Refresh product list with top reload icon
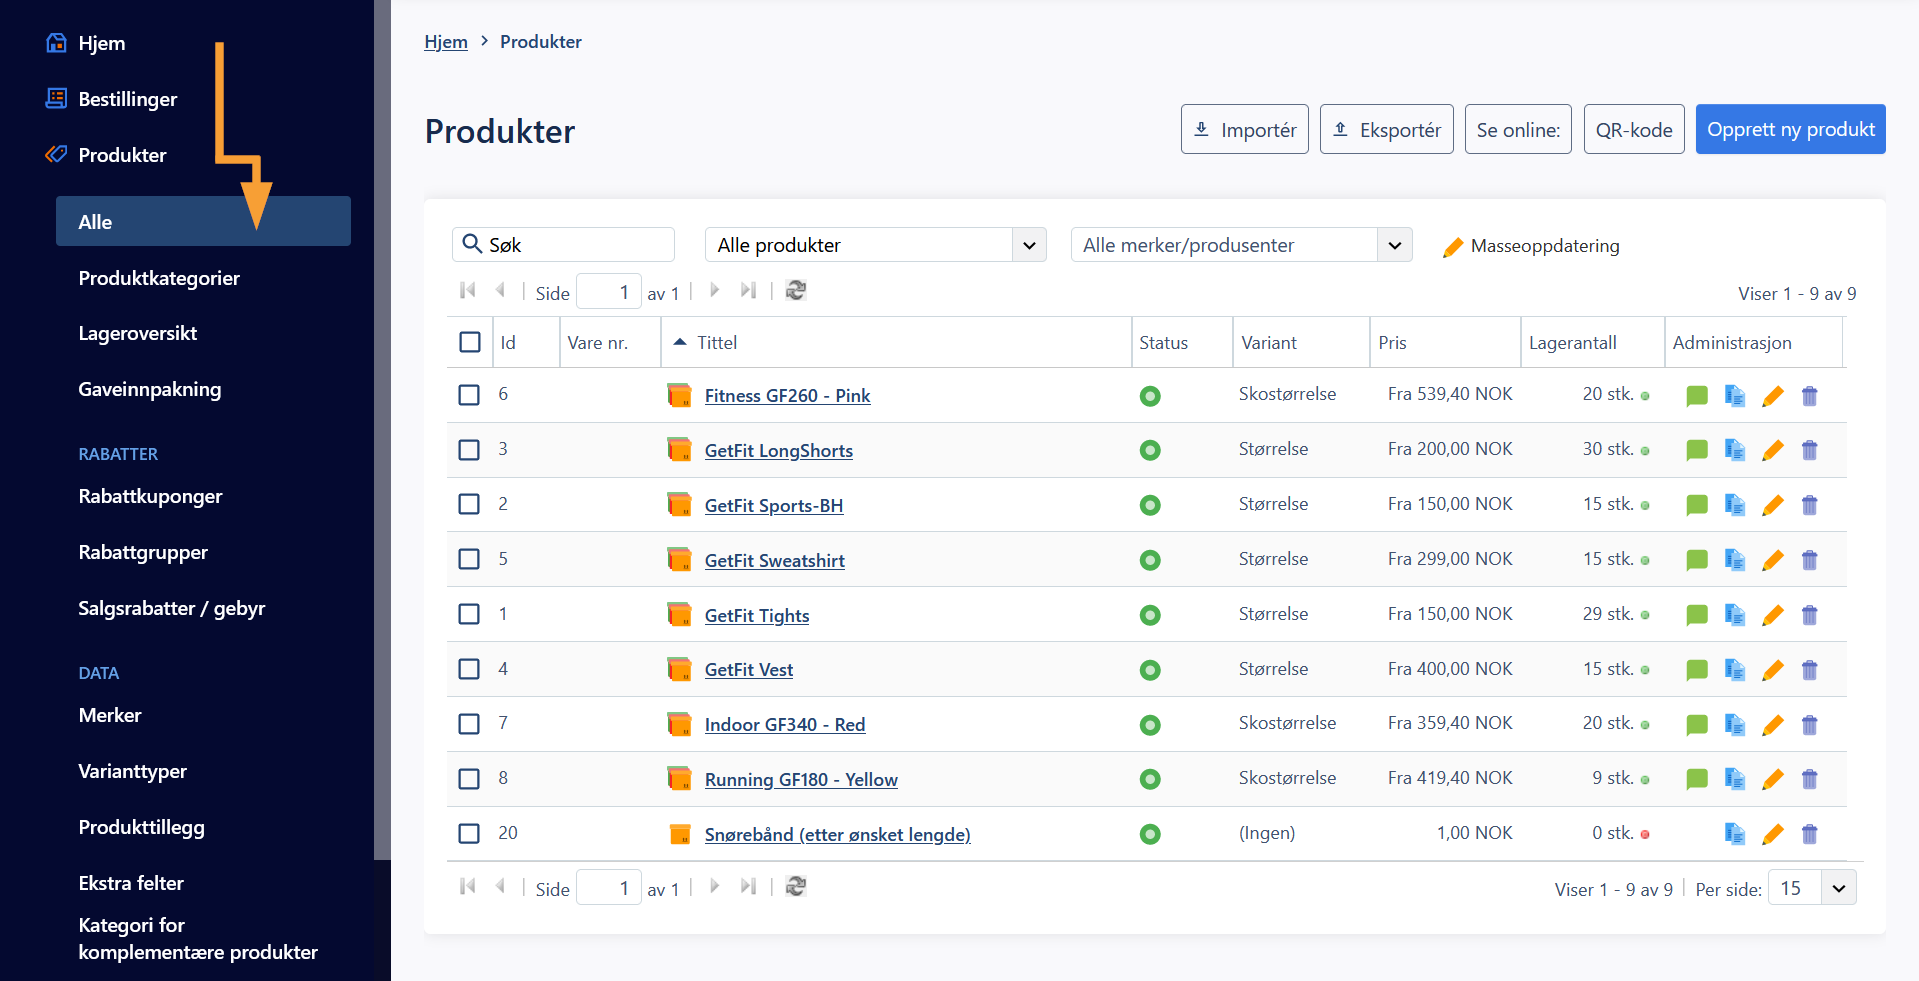The image size is (1919, 981). pyautogui.click(x=795, y=291)
